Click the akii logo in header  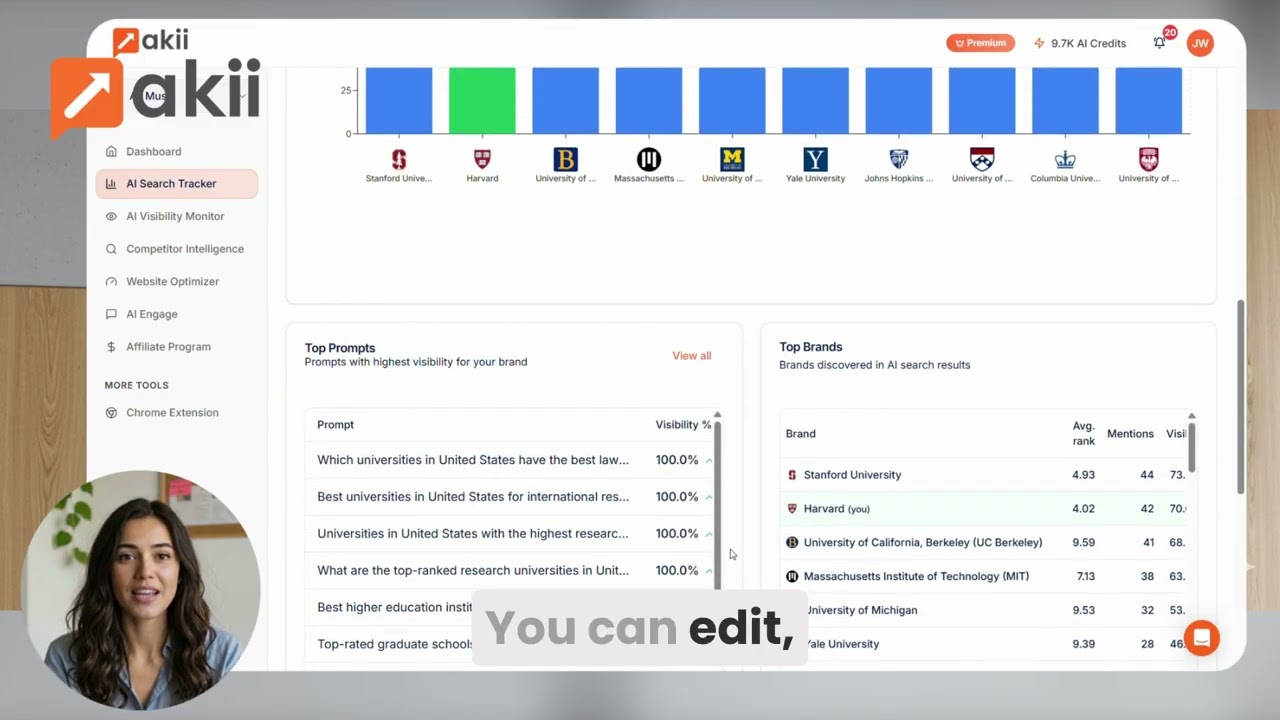(150, 41)
